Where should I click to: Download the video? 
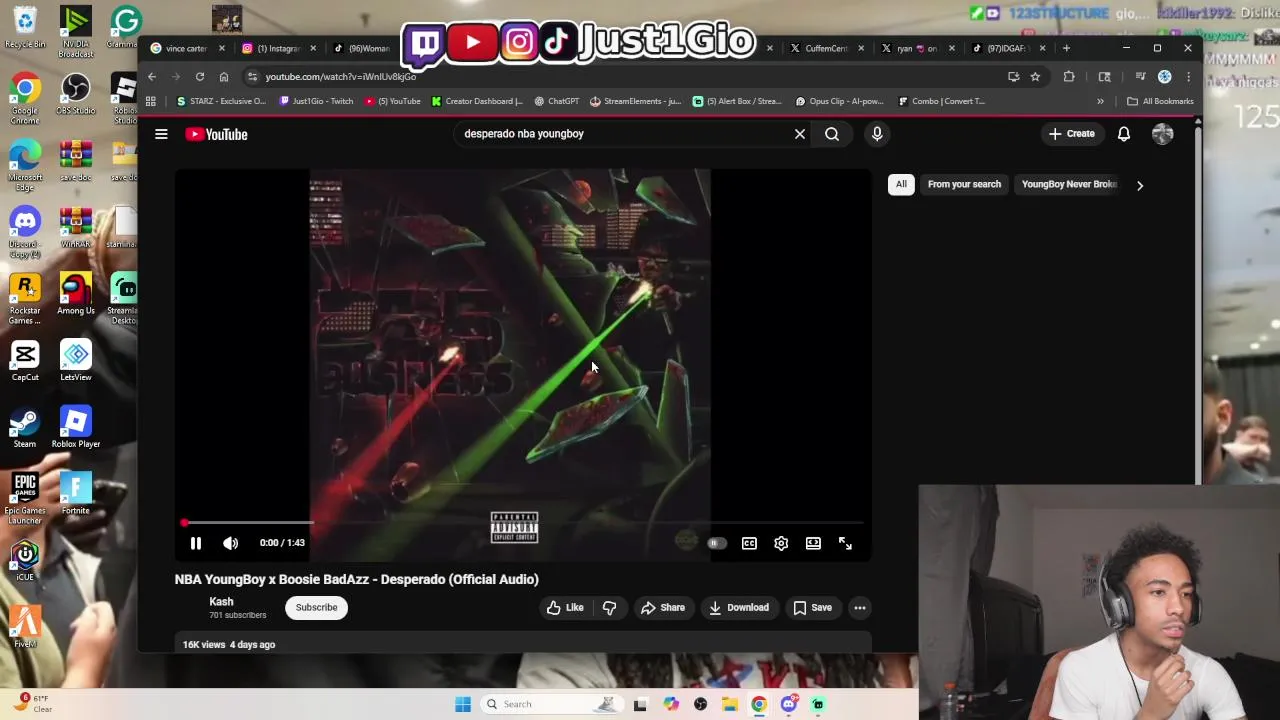[739, 607]
